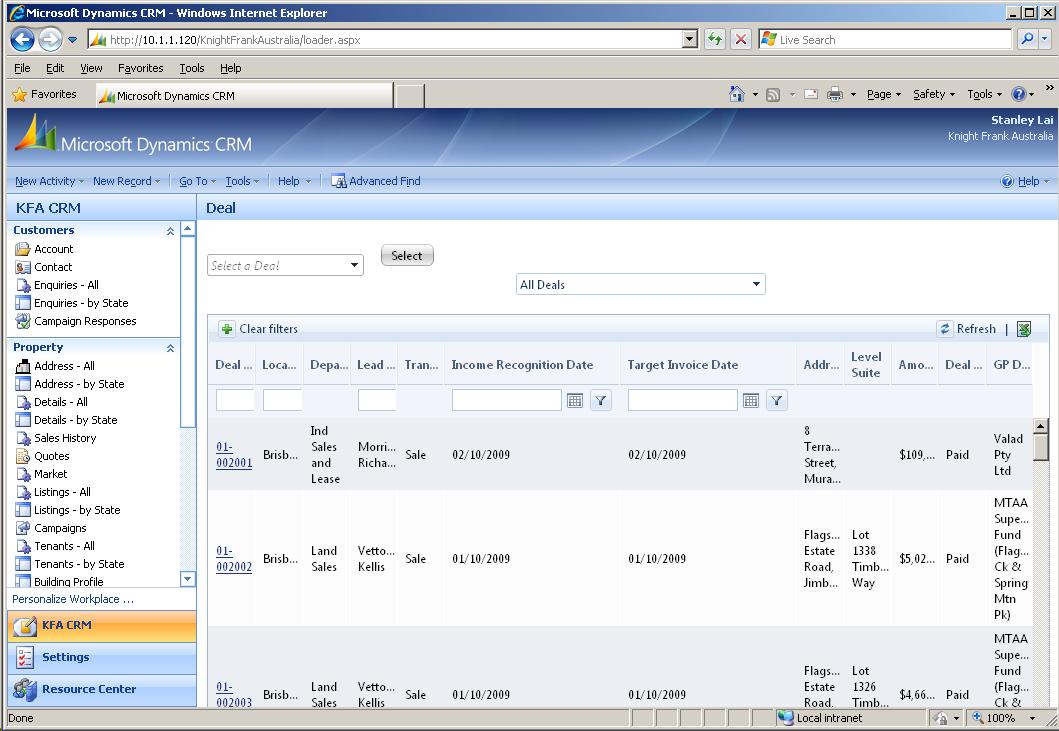Open the Help menu in menu bar
This screenshot has width=1059, height=731.
(x=230, y=68)
